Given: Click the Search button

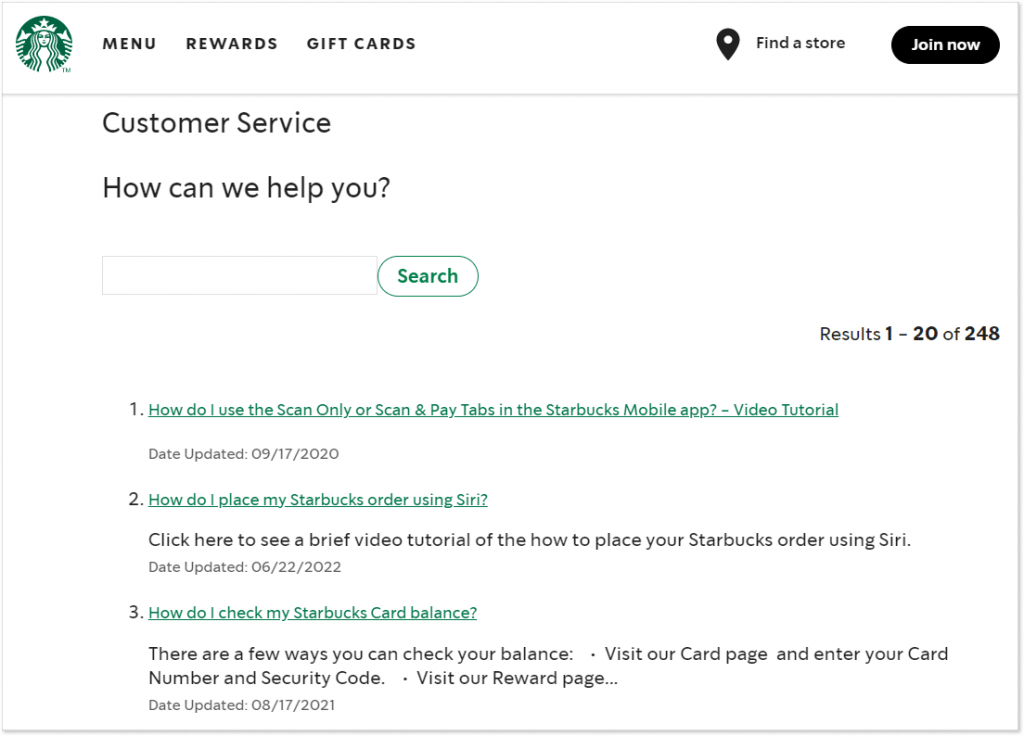Looking at the screenshot, I should coord(427,276).
